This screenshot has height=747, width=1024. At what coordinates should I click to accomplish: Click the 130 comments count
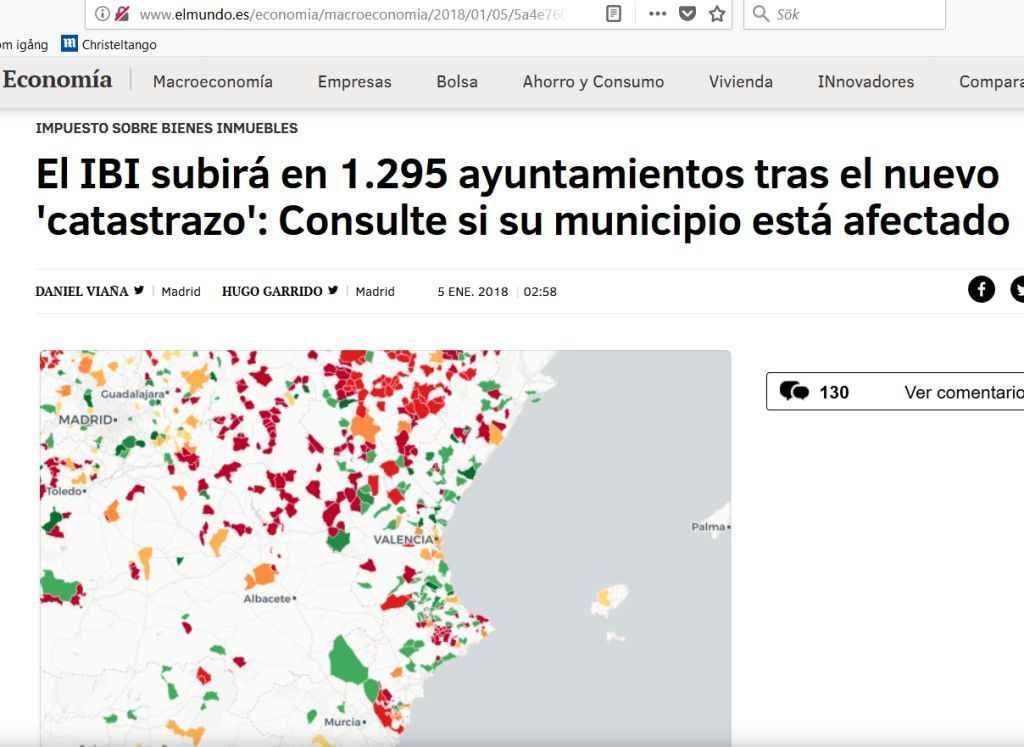[834, 392]
